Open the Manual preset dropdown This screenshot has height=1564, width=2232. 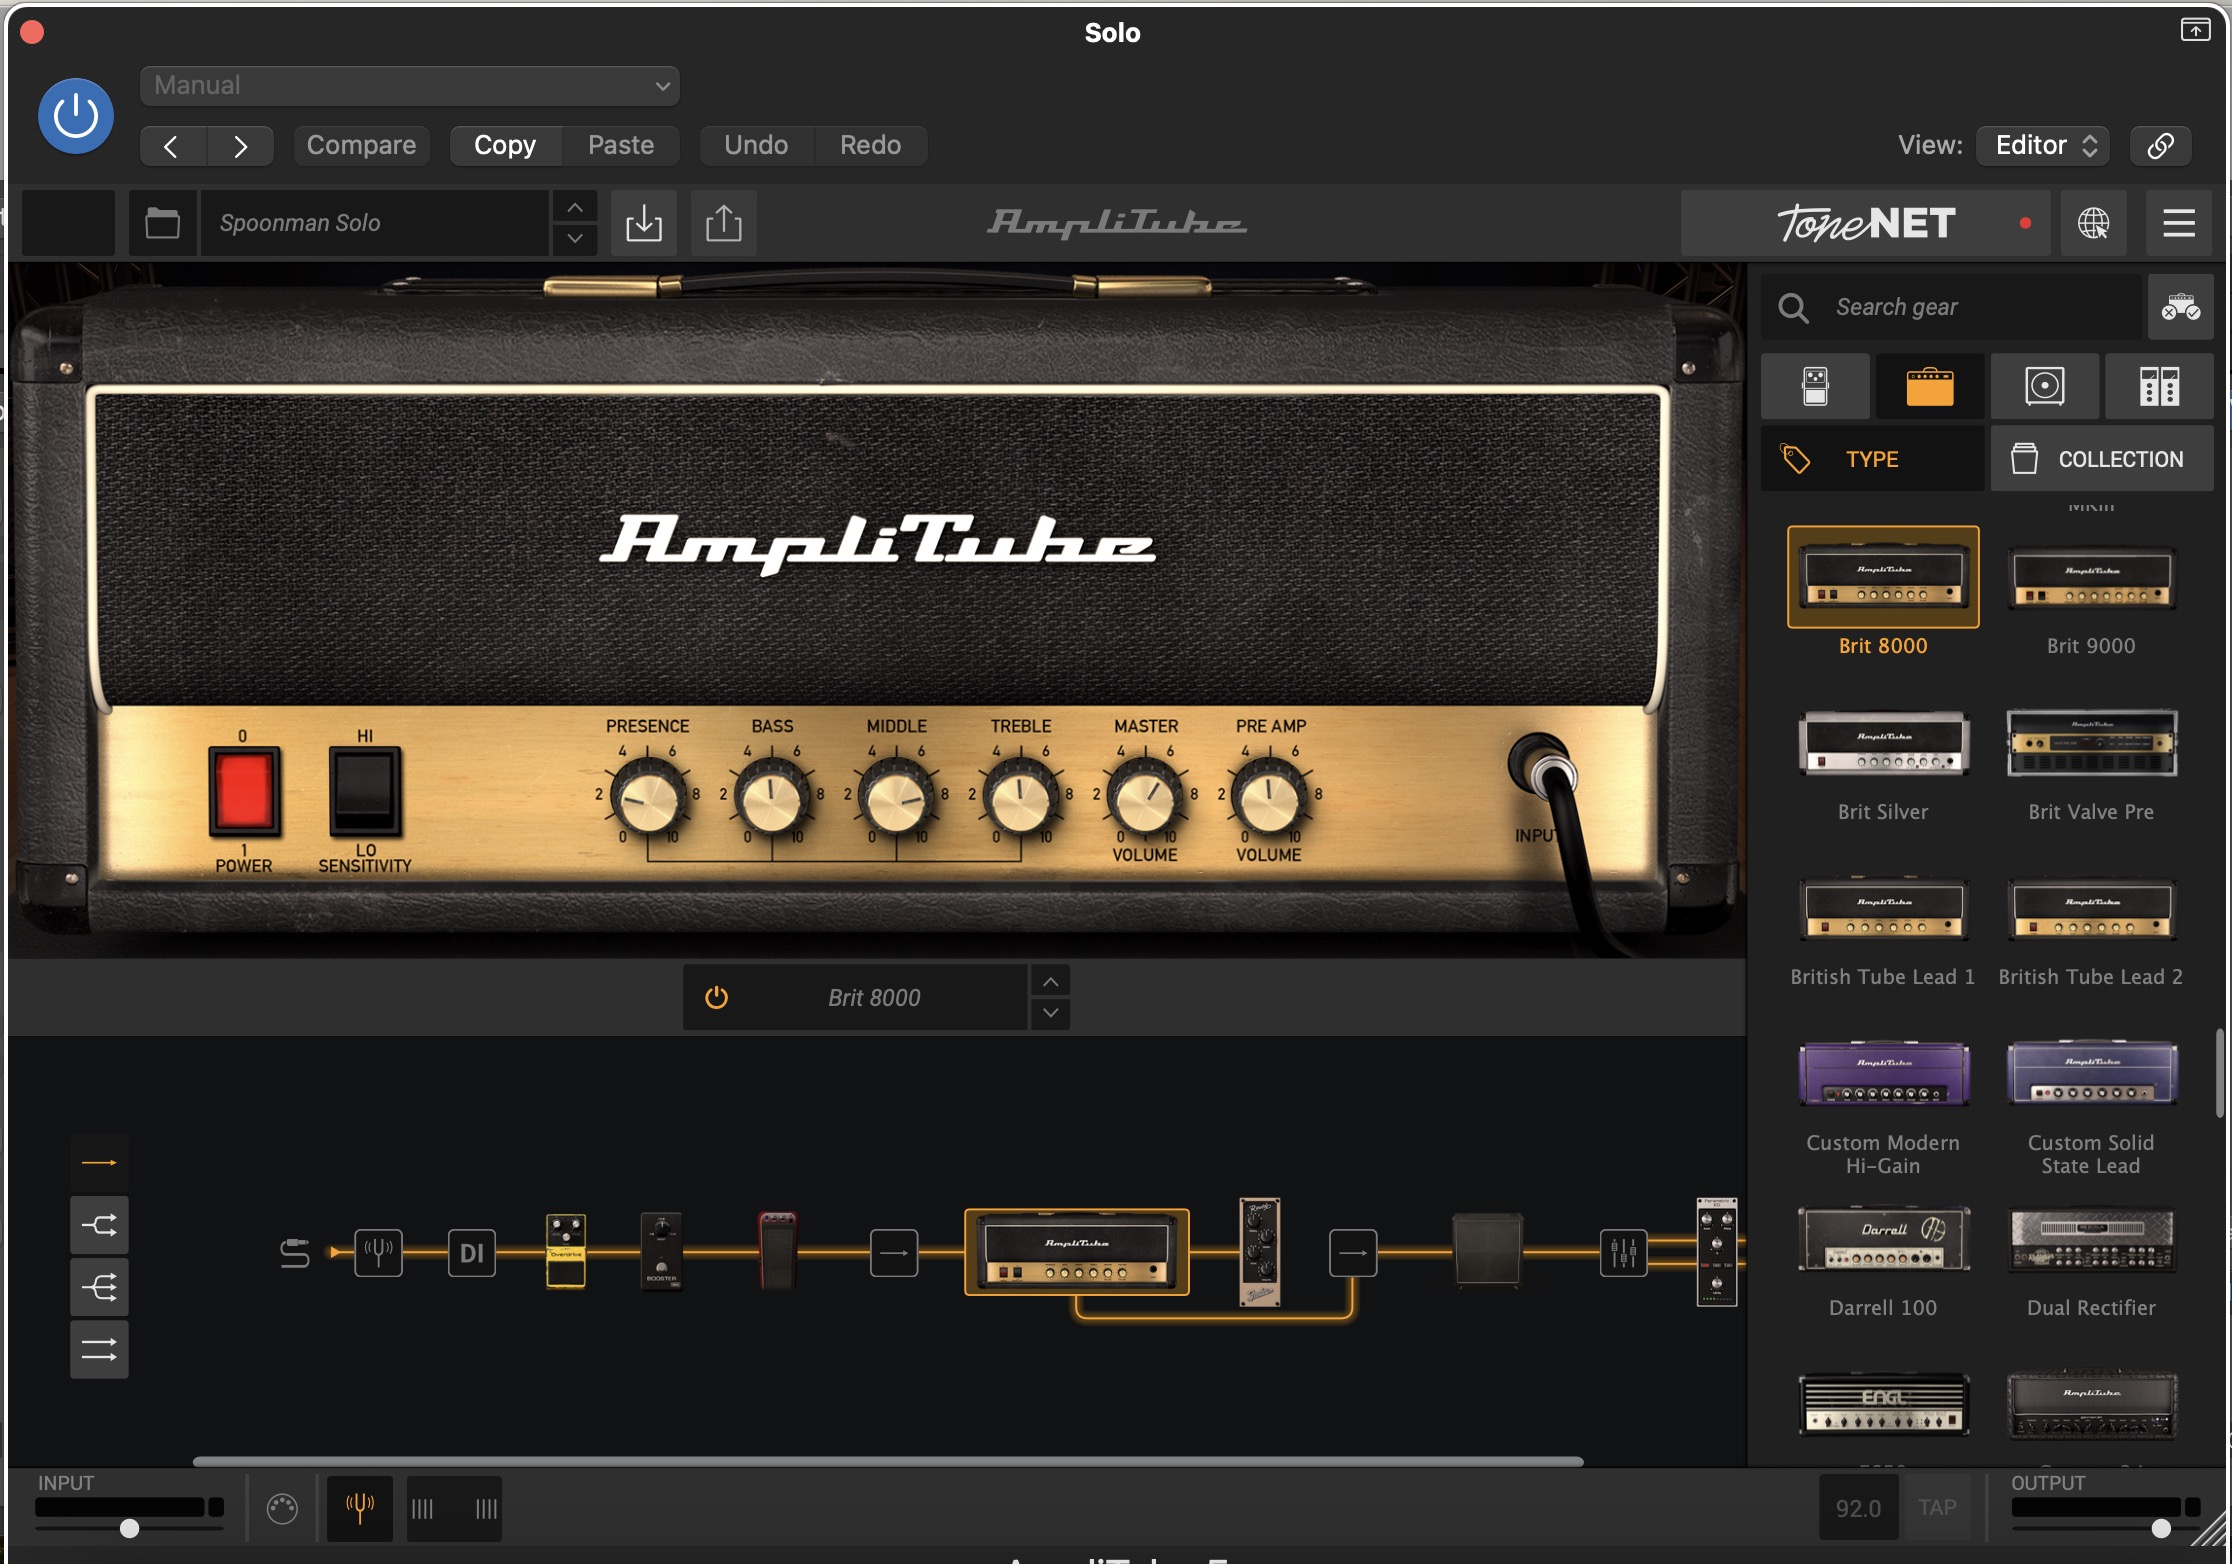pyautogui.click(x=410, y=86)
